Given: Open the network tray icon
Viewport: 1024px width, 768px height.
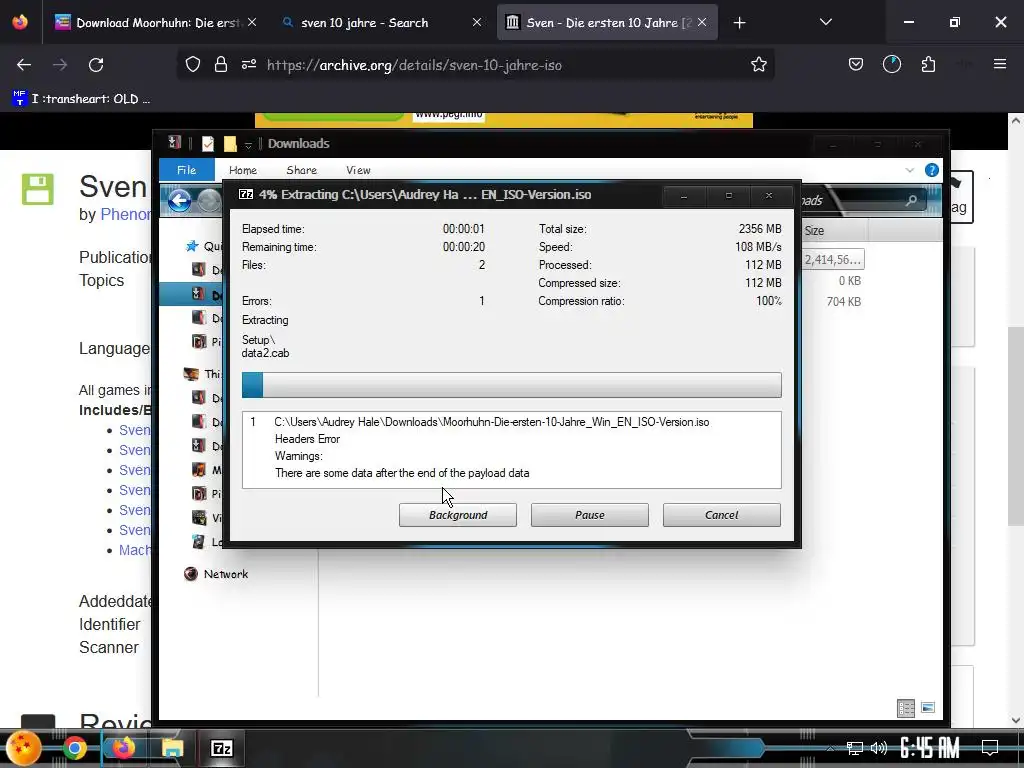Looking at the screenshot, I should pyautogui.click(x=854, y=748).
